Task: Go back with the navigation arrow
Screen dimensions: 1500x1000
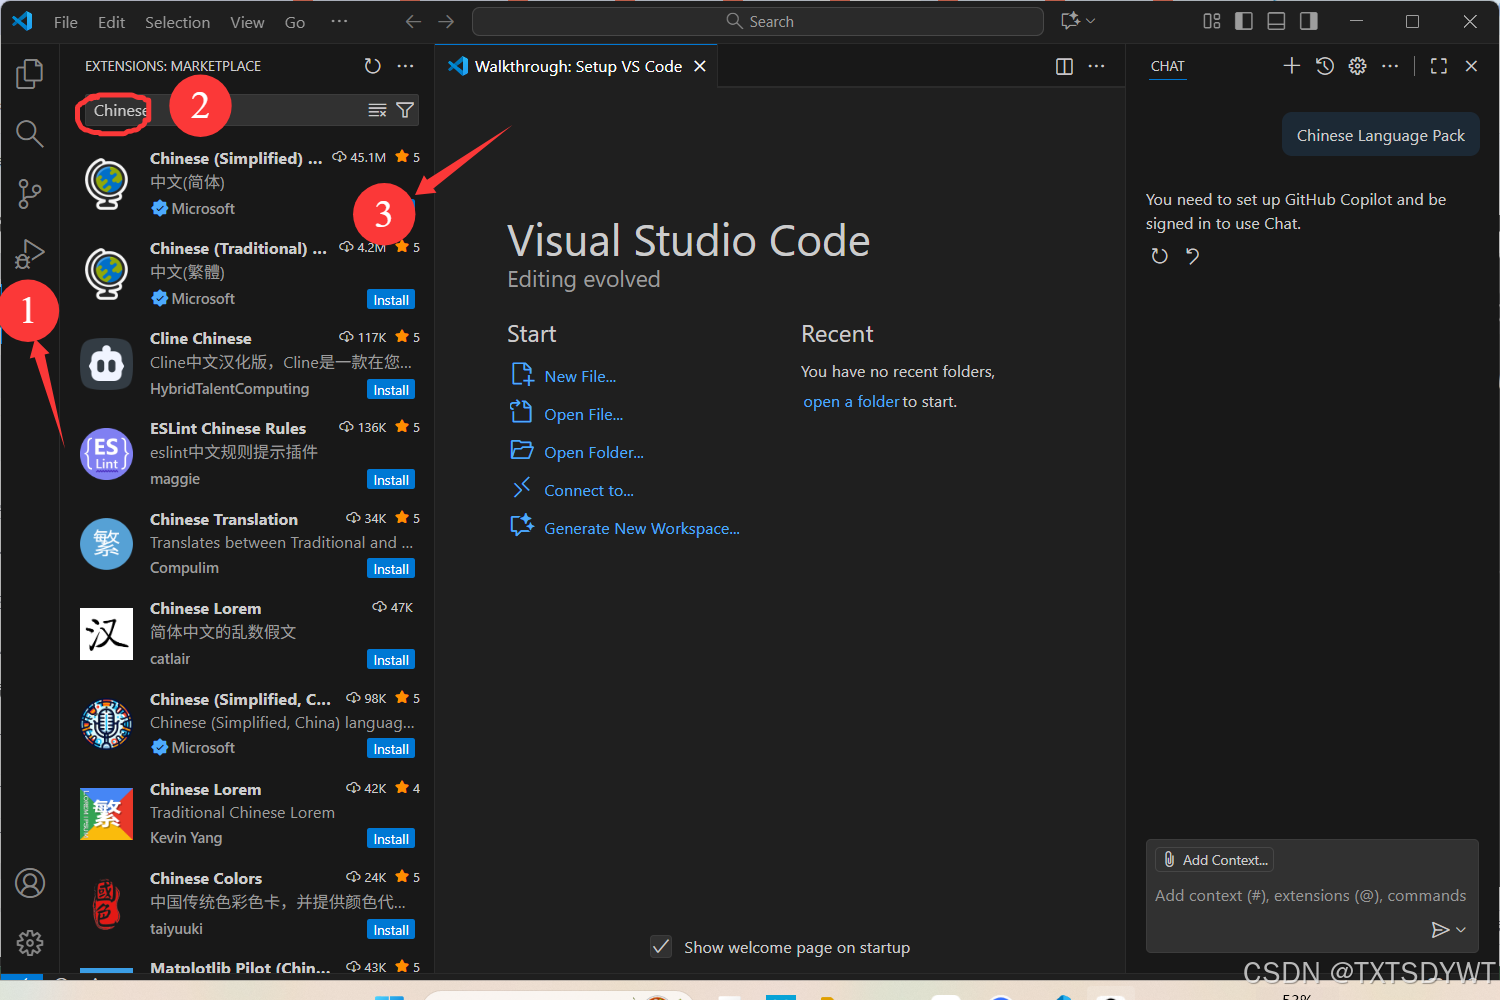Action: click(413, 21)
